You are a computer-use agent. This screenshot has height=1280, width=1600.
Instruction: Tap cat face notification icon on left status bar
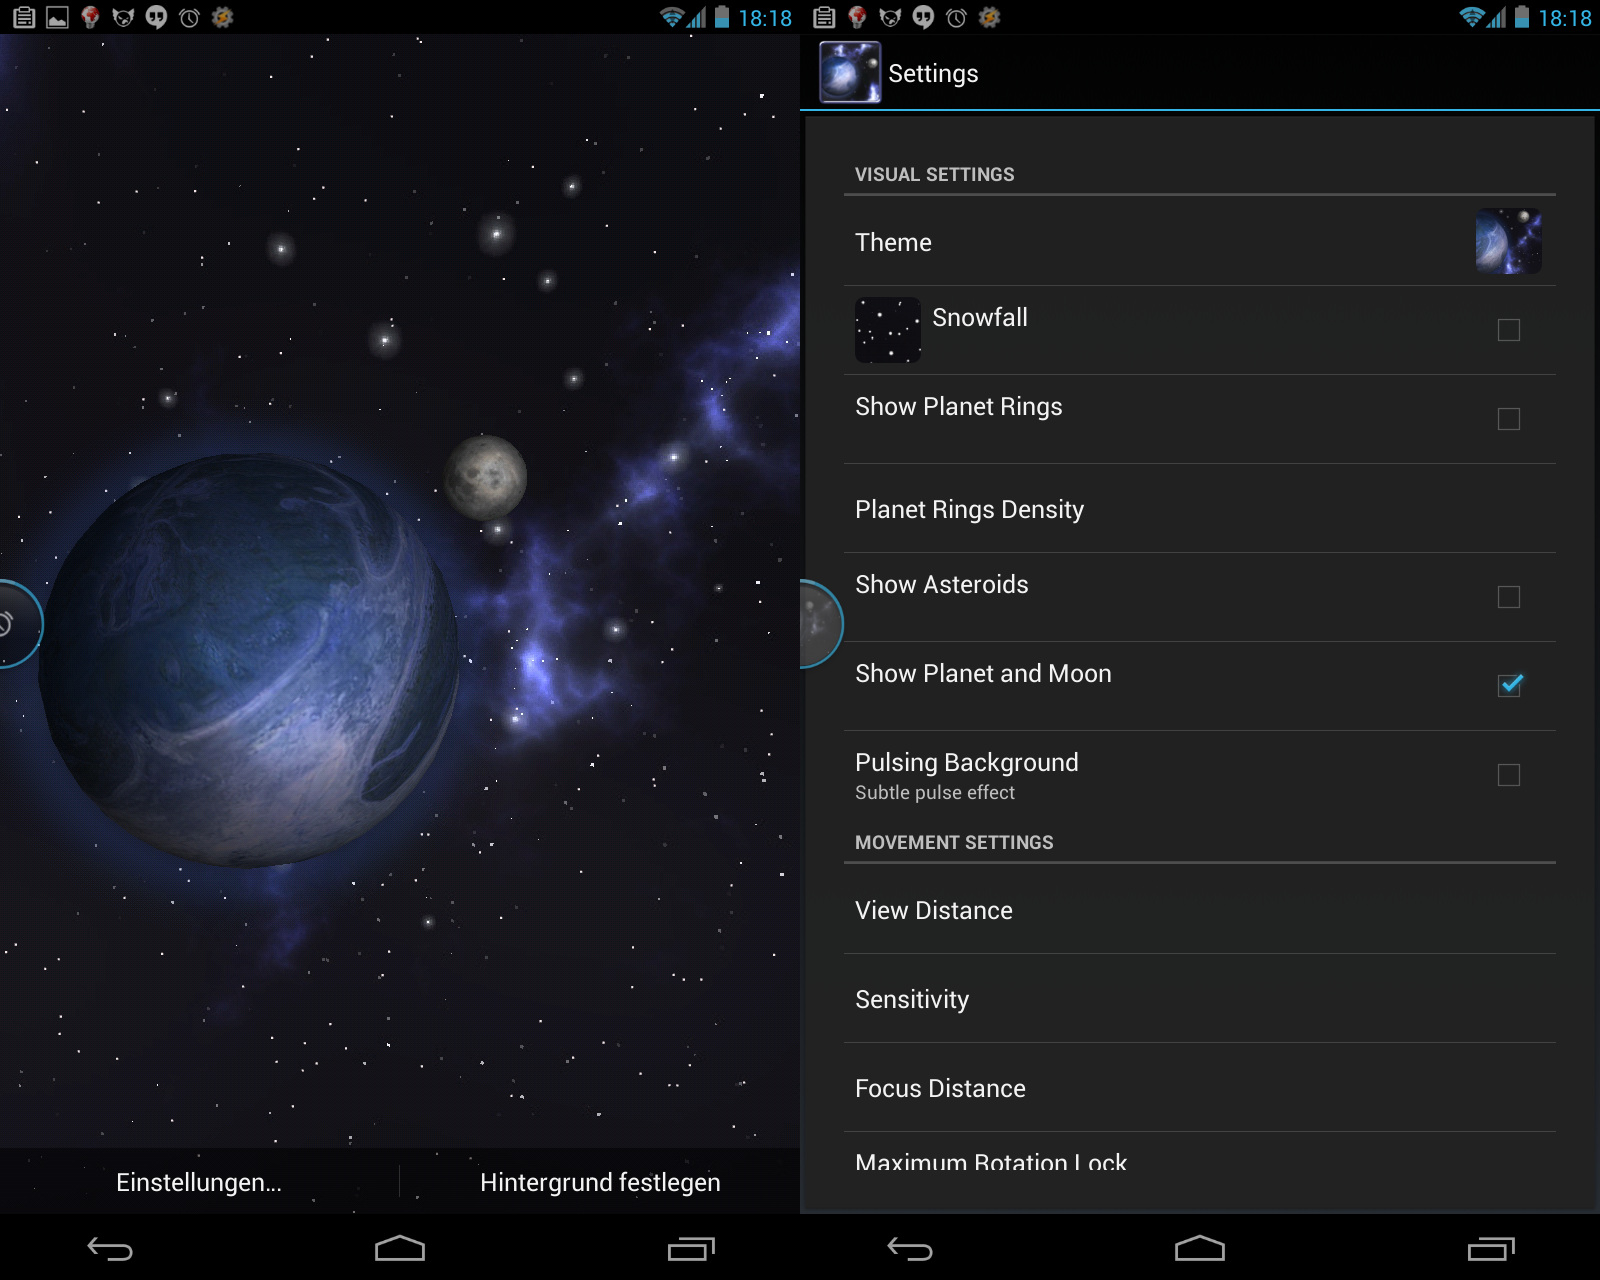tap(123, 17)
